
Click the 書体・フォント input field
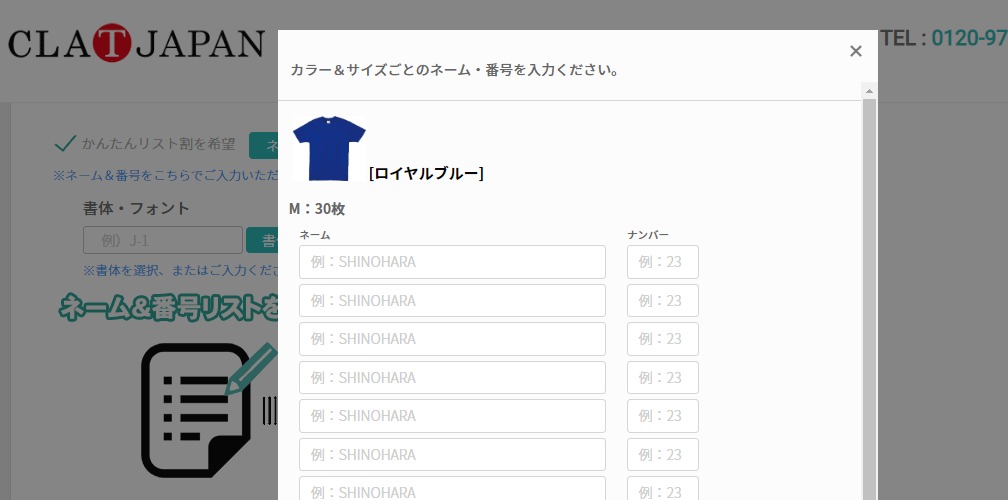(x=163, y=240)
